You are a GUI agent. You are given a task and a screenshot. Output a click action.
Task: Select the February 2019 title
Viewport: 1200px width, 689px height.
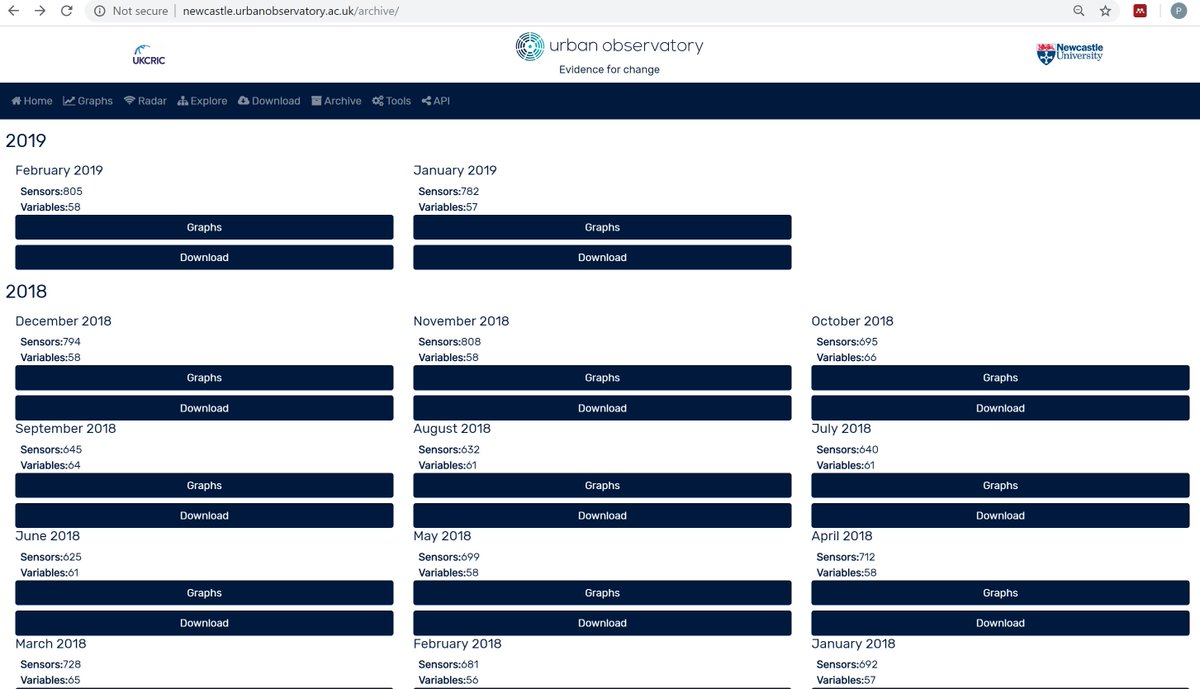pos(59,171)
